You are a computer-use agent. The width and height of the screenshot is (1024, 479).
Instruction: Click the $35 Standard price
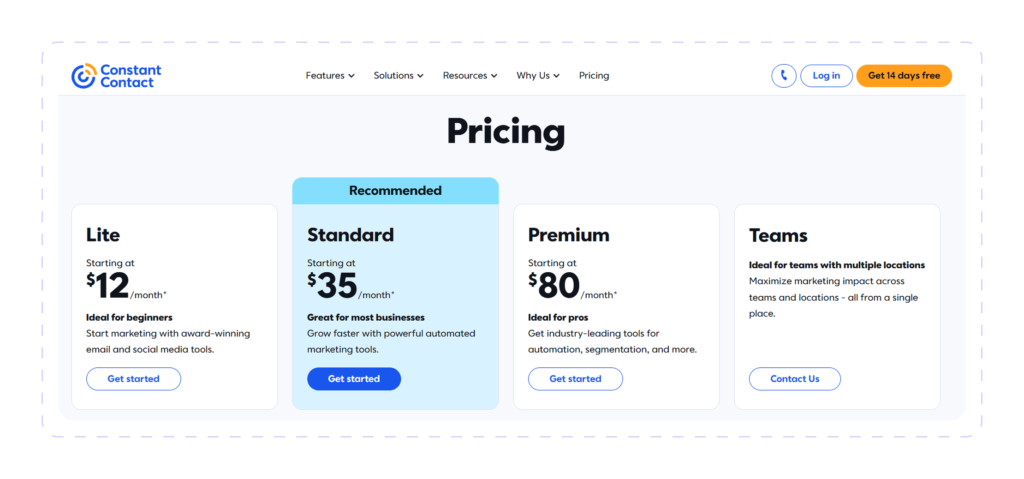tap(333, 286)
